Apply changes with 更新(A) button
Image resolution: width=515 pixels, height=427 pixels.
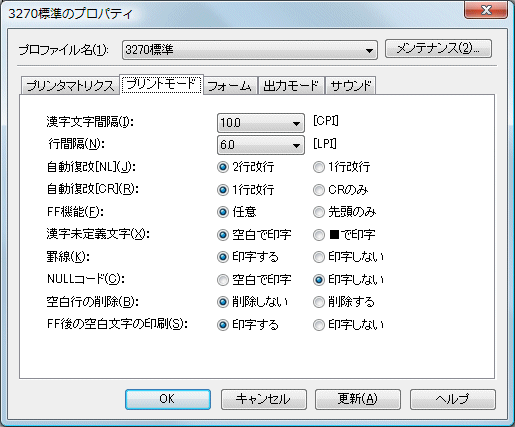coord(358,399)
